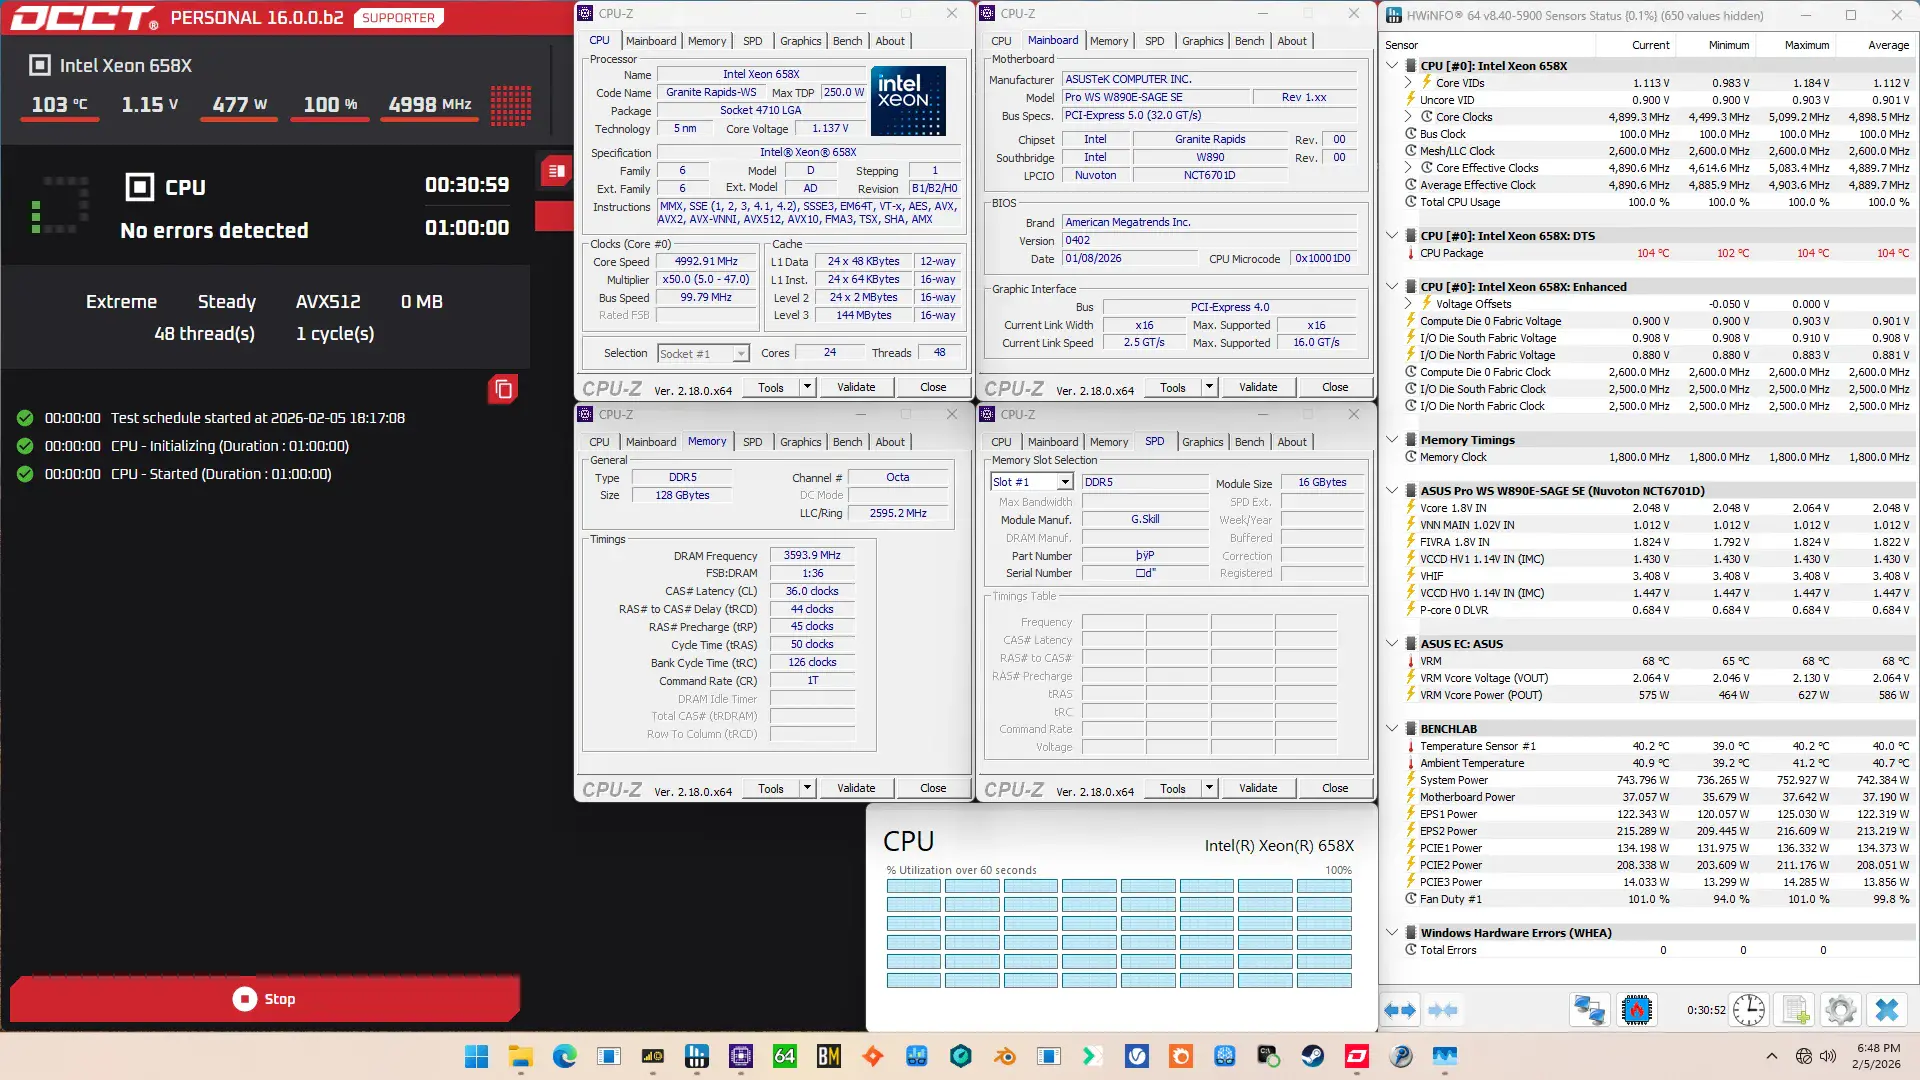
Task: Open Steam from the taskbar
Action: click(1312, 1056)
